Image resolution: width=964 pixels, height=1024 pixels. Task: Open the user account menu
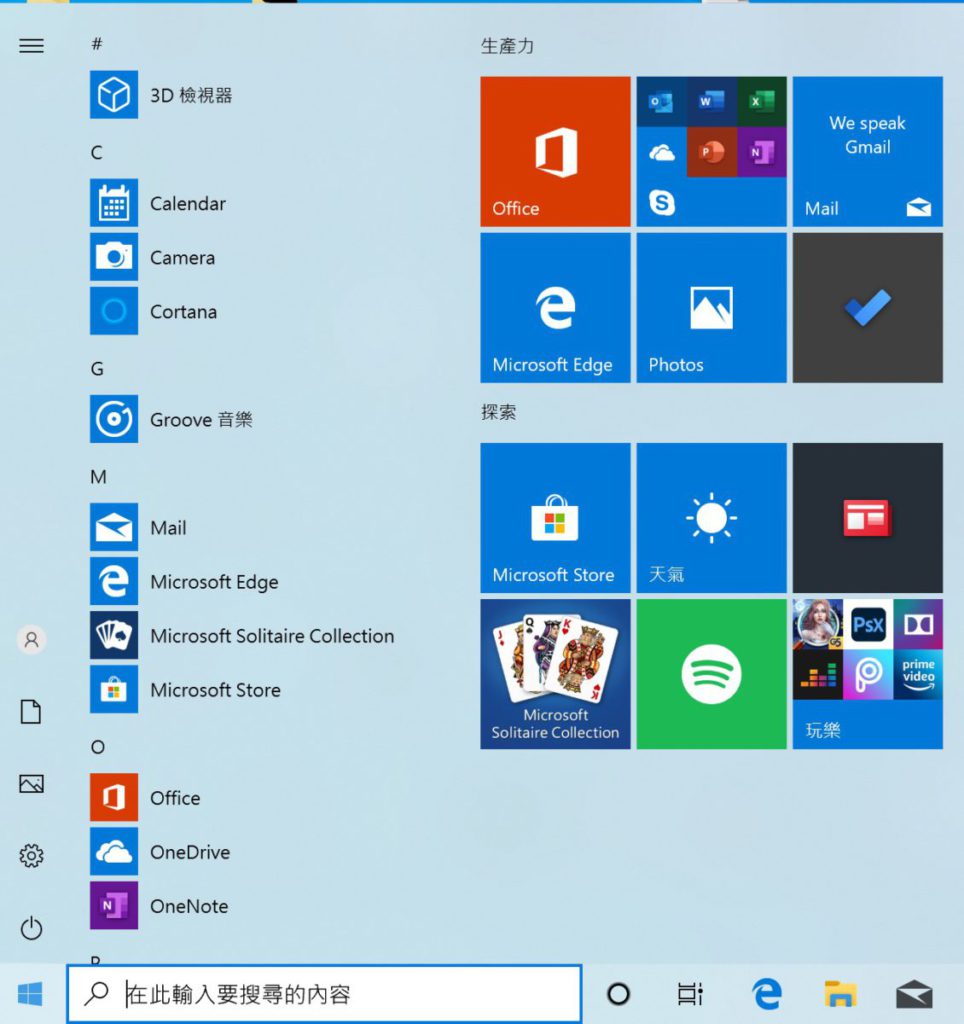[x=31, y=639]
